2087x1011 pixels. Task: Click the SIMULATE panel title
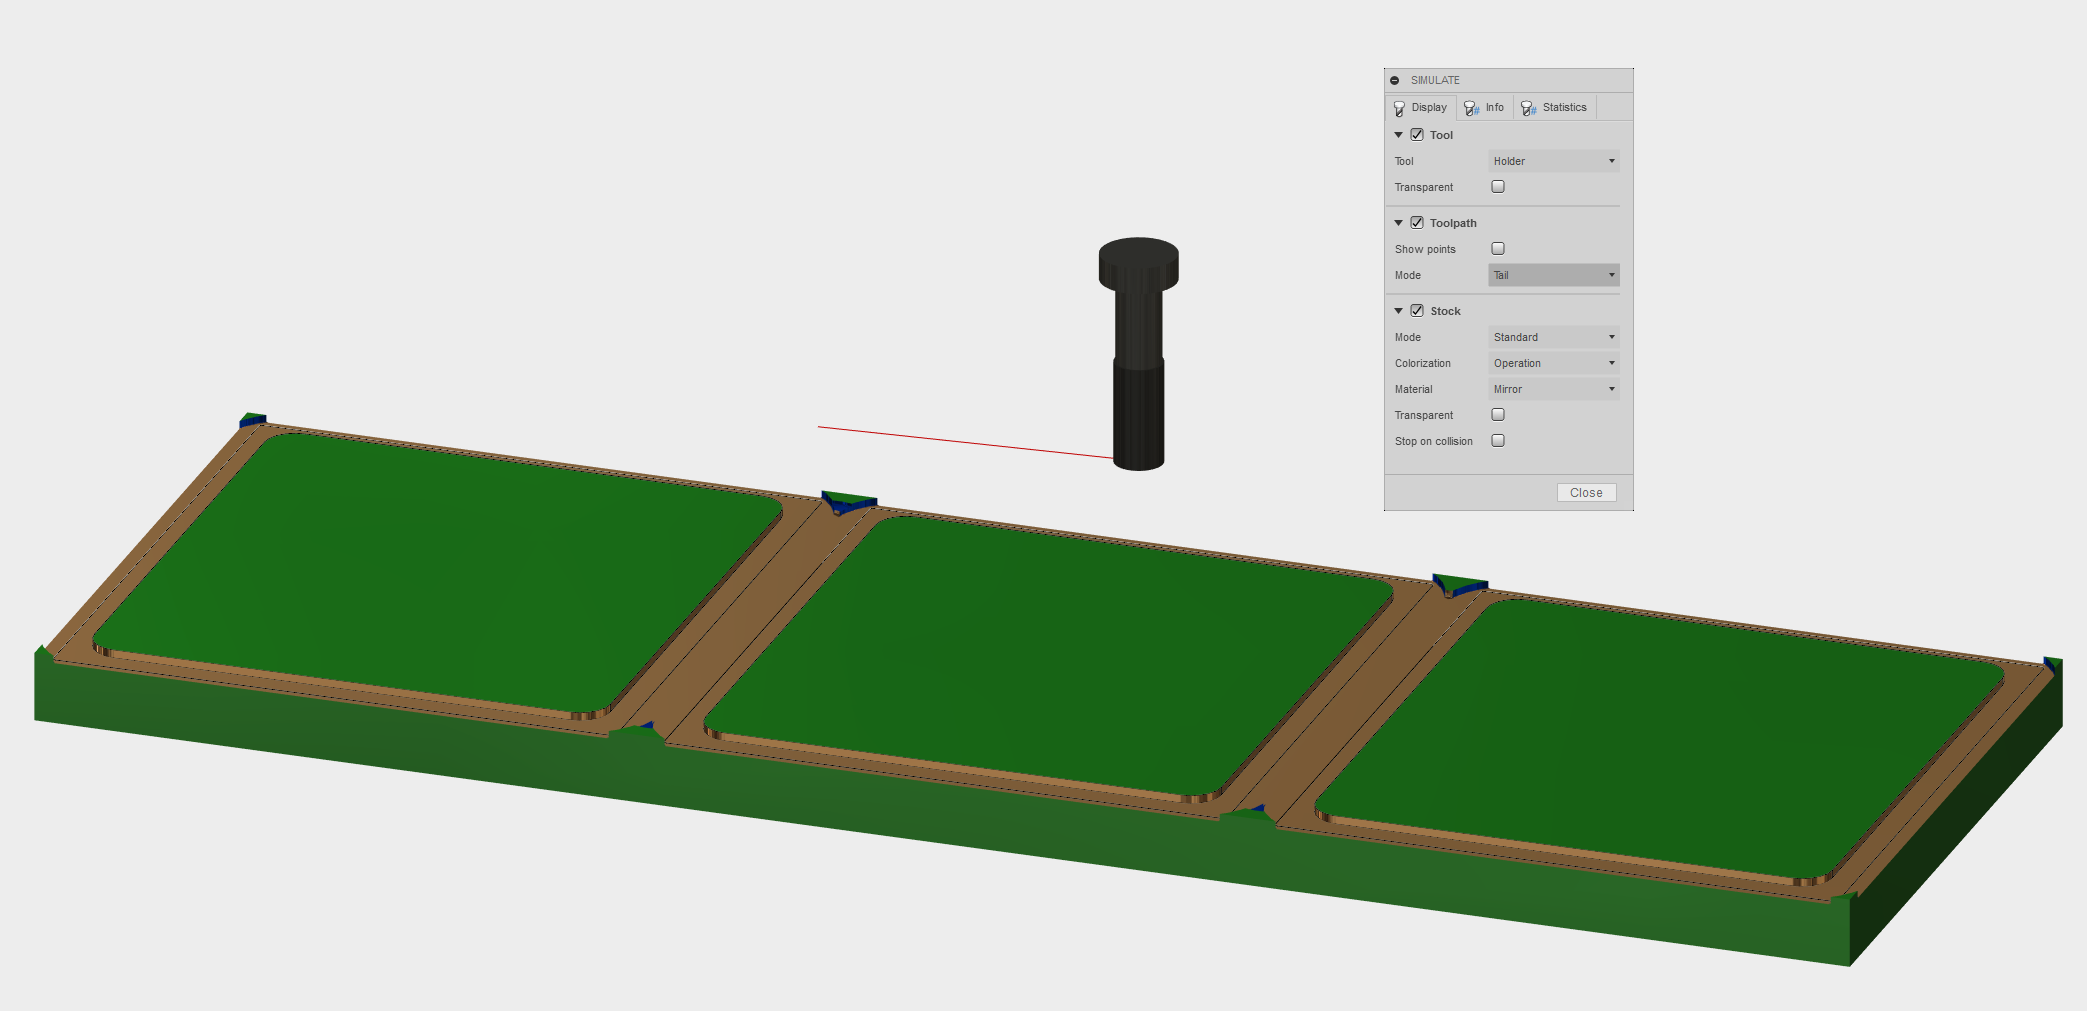(1435, 80)
